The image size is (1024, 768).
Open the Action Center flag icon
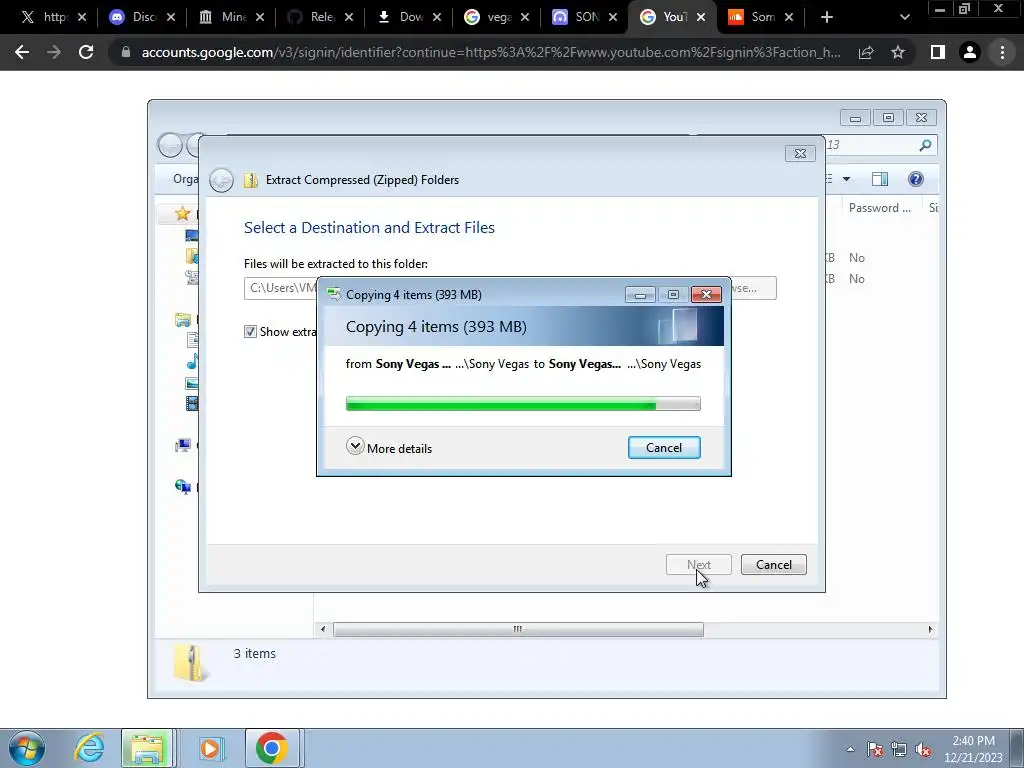(x=875, y=749)
